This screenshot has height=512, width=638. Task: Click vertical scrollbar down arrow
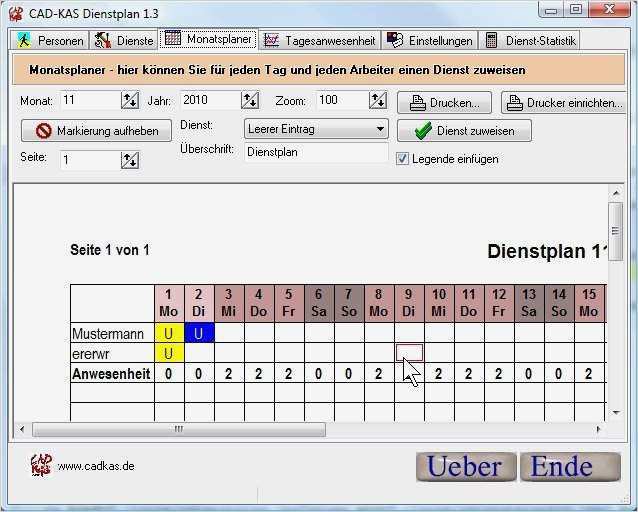(x=616, y=413)
